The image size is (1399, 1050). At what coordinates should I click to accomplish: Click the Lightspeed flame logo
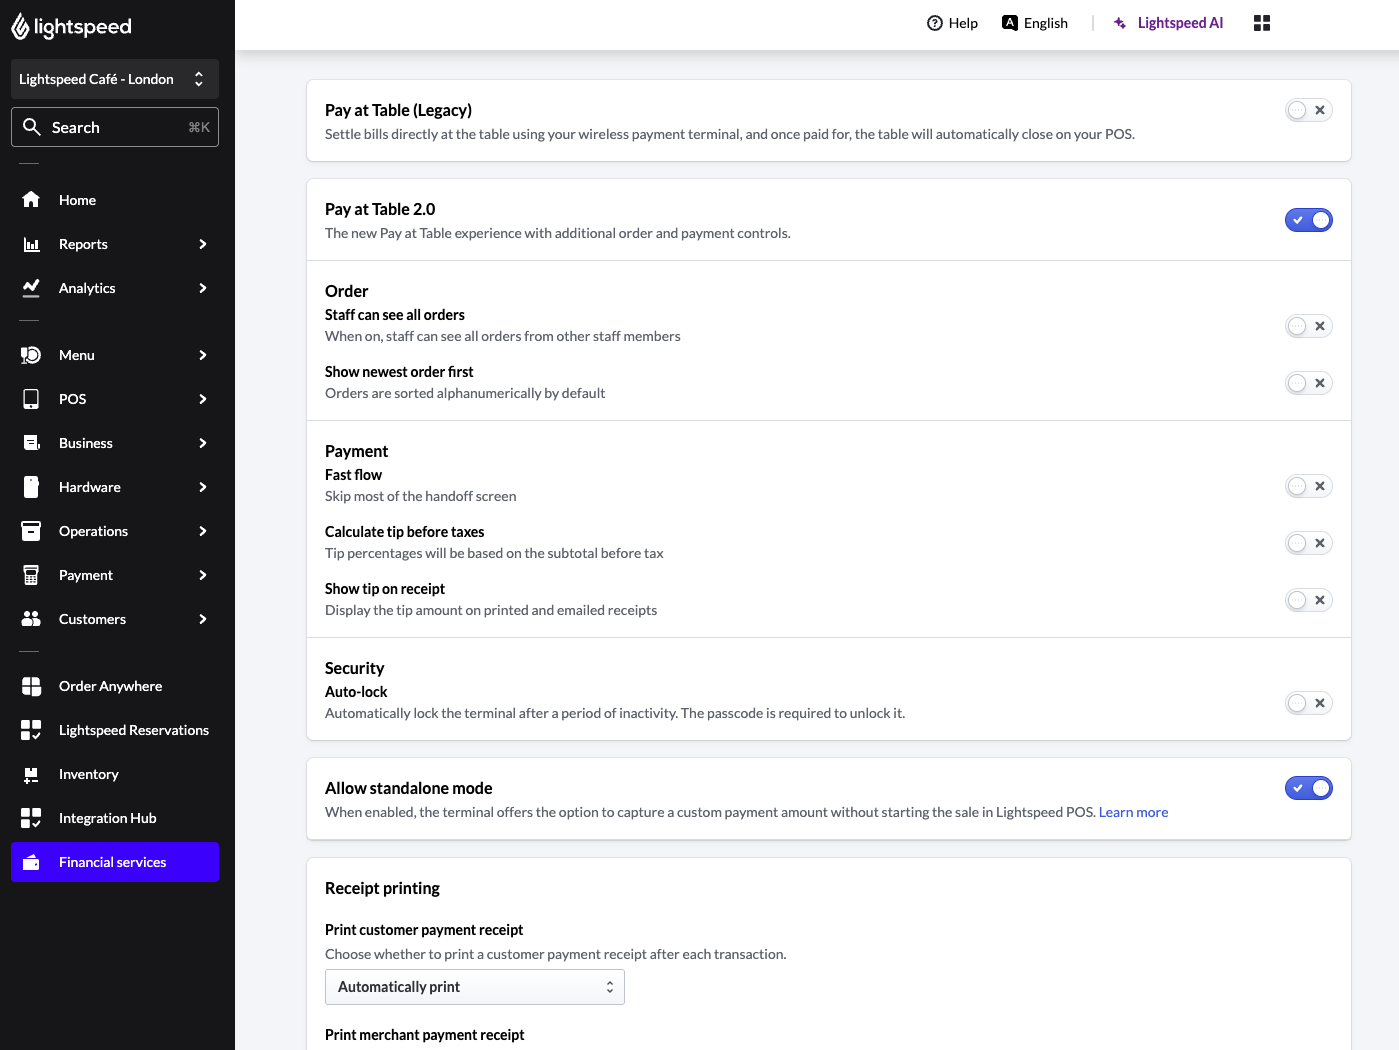20,27
